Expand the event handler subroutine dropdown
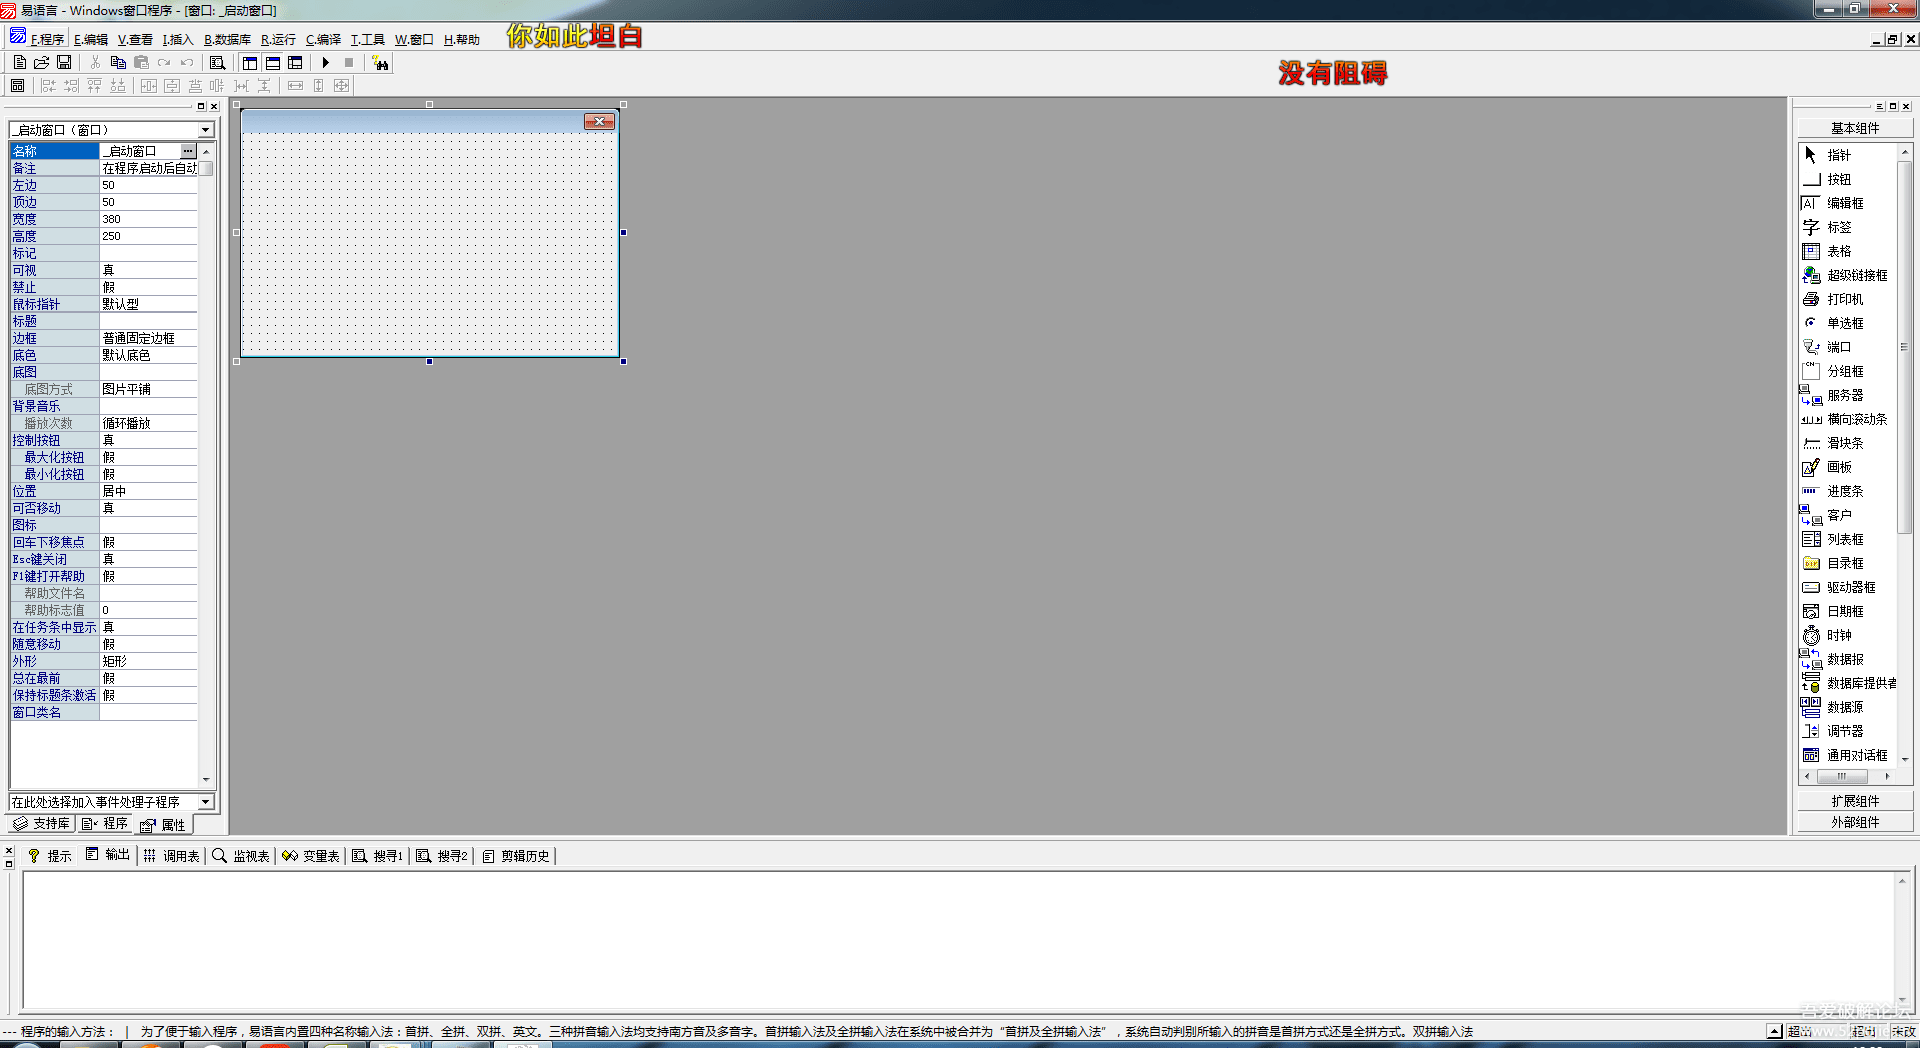1920x1048 pixels. (205, 802)
